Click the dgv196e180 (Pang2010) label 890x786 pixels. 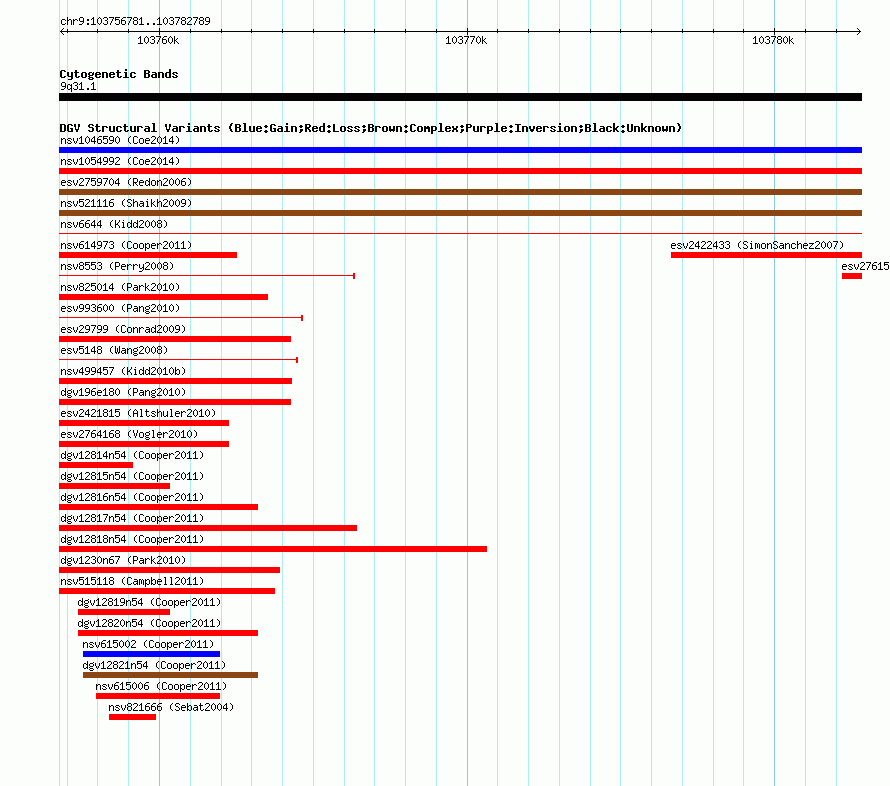point(123,392)
